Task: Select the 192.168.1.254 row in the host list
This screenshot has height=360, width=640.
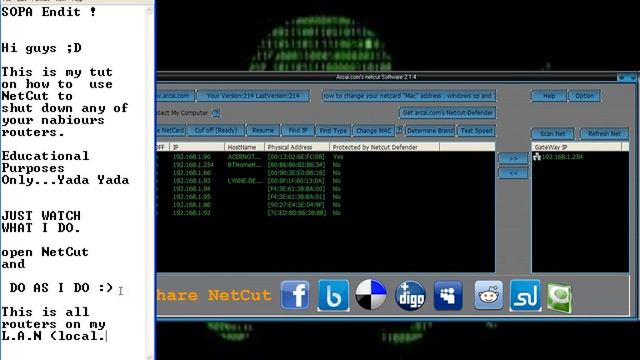Action: point(326,165)
